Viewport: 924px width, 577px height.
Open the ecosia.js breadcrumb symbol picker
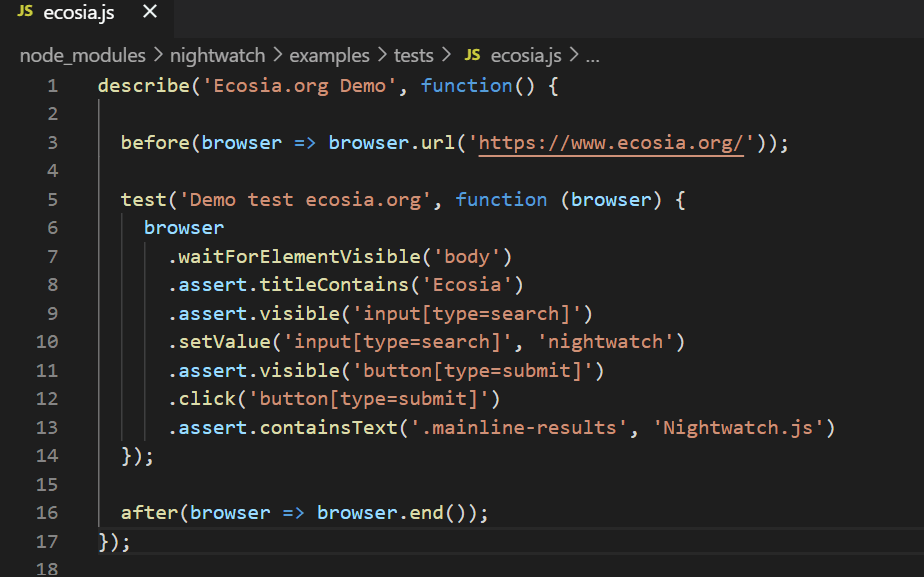point(524,55)
